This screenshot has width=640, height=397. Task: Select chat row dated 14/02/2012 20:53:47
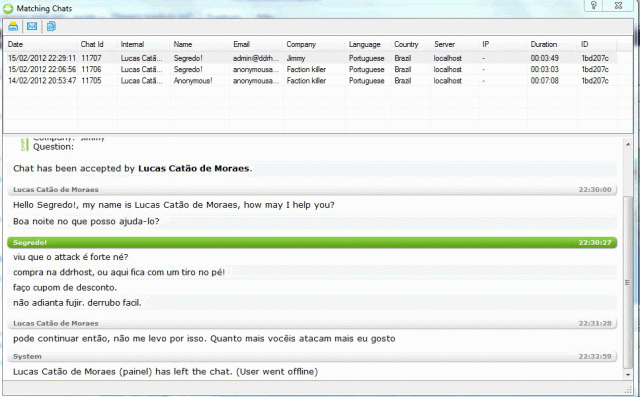[310, 81]
